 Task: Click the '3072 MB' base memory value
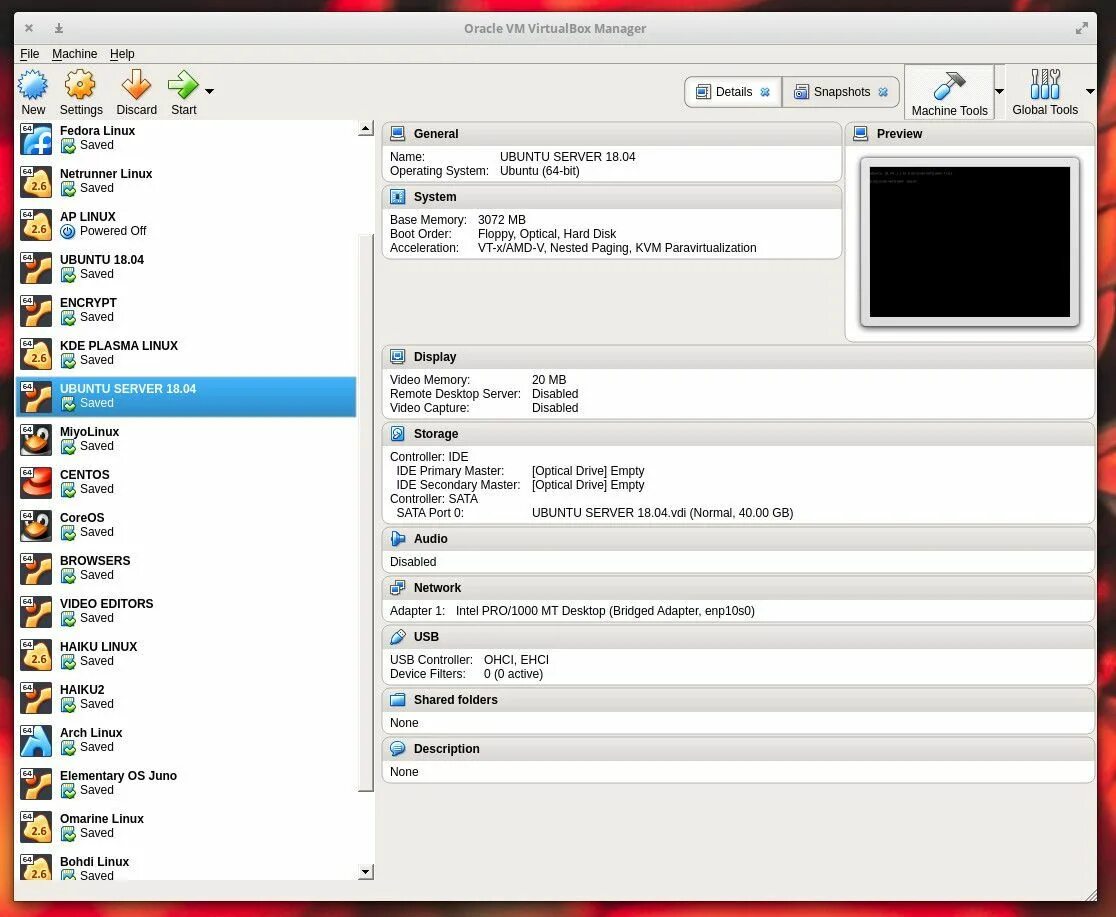pyautogui.click(x=502, y=220)
